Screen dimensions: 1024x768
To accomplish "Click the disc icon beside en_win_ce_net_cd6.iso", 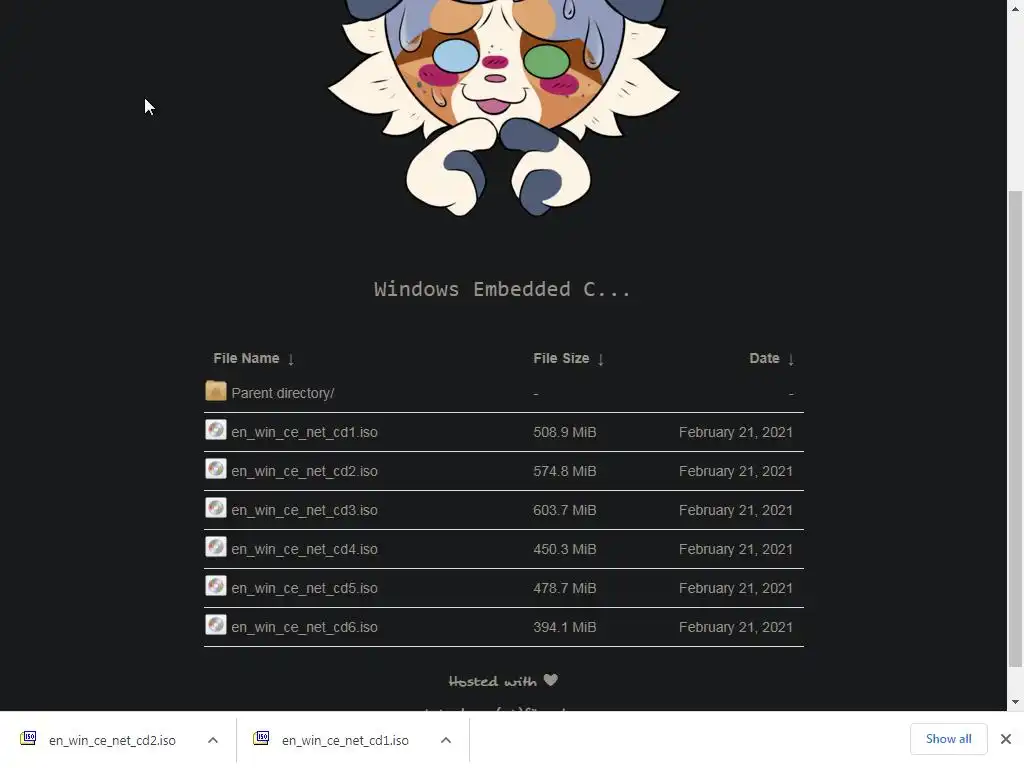I will [216, 624].
